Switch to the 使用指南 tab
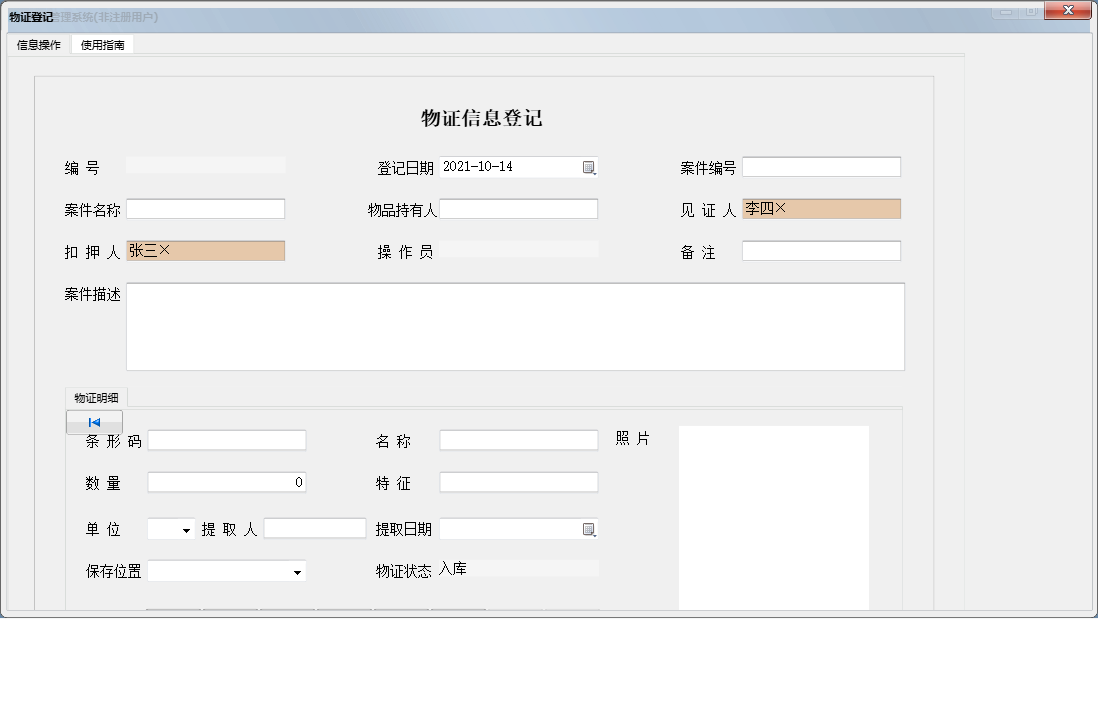Screen dimensions: 1098x702 coord(102,44)
